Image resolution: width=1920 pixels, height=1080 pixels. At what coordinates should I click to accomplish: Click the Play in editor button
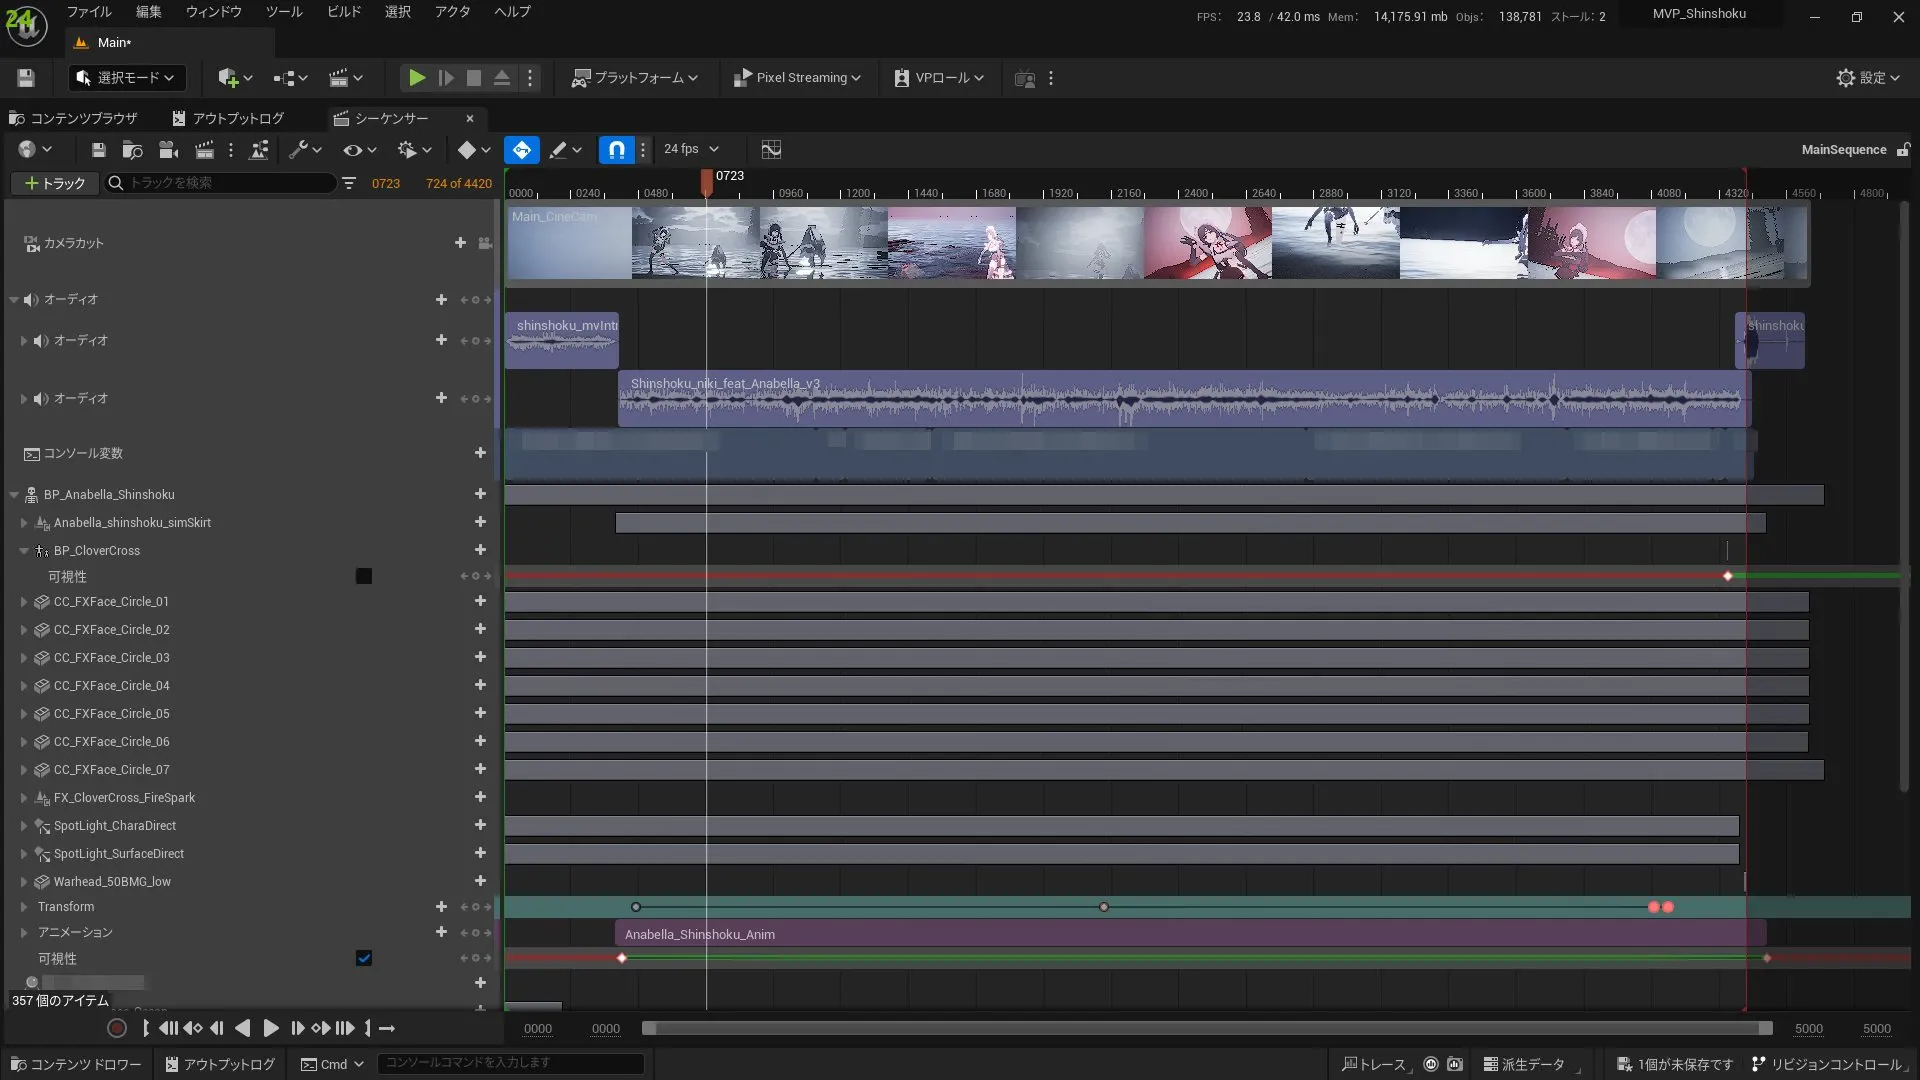(417, 78)
